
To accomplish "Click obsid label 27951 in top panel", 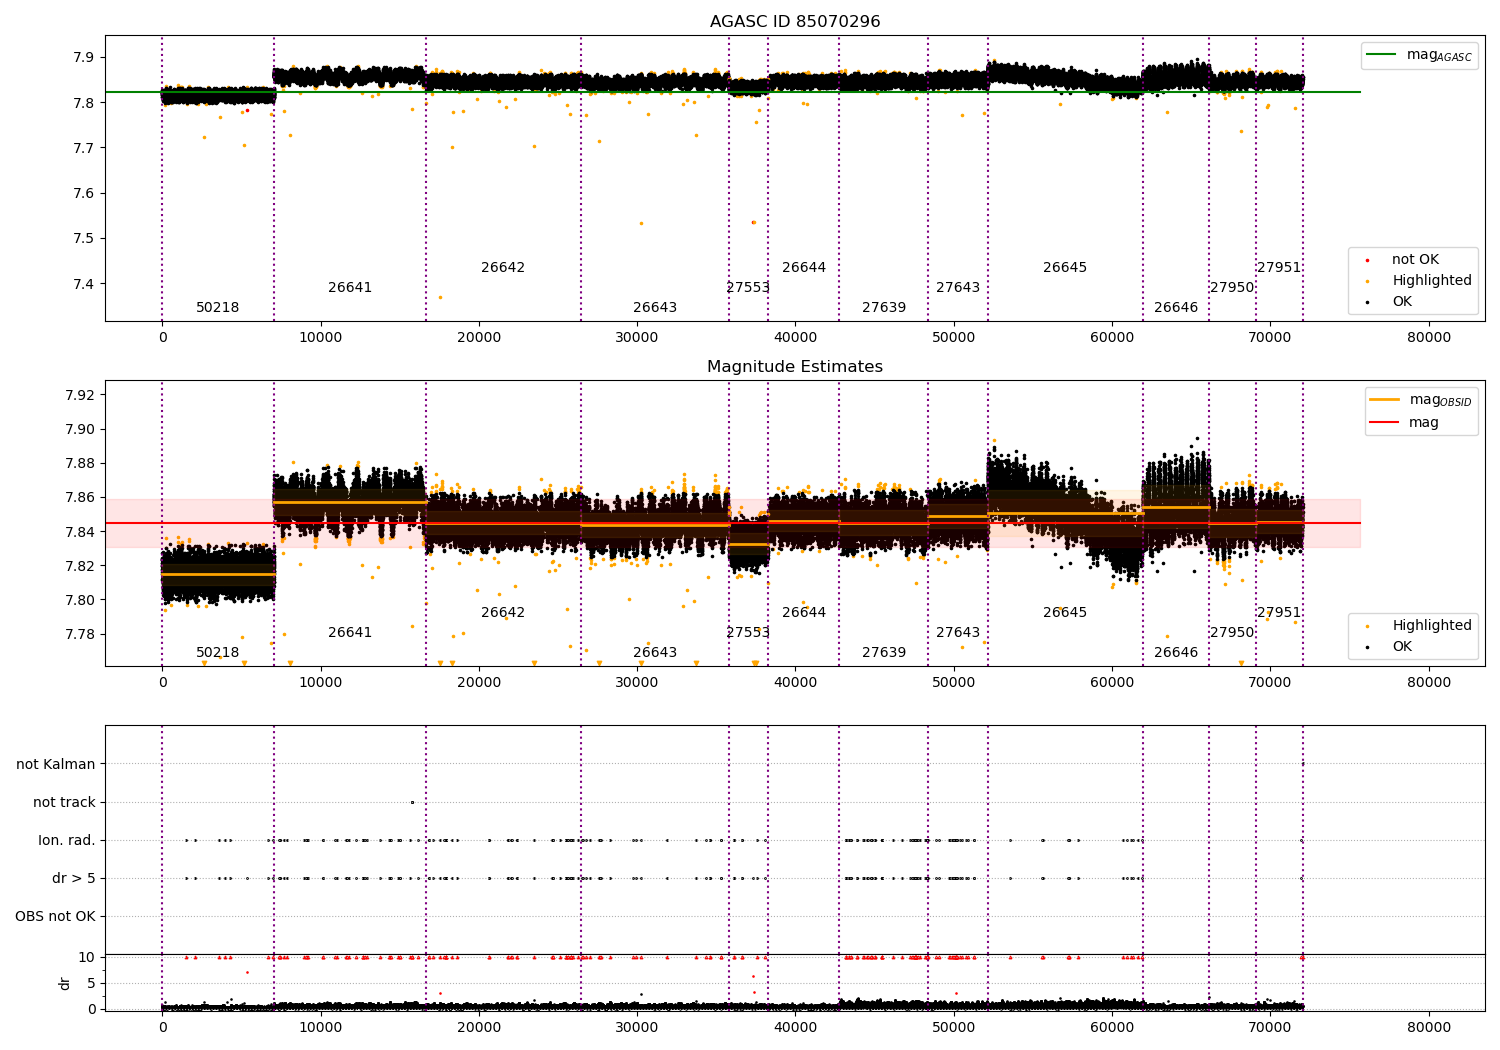I will (1279, 267).
